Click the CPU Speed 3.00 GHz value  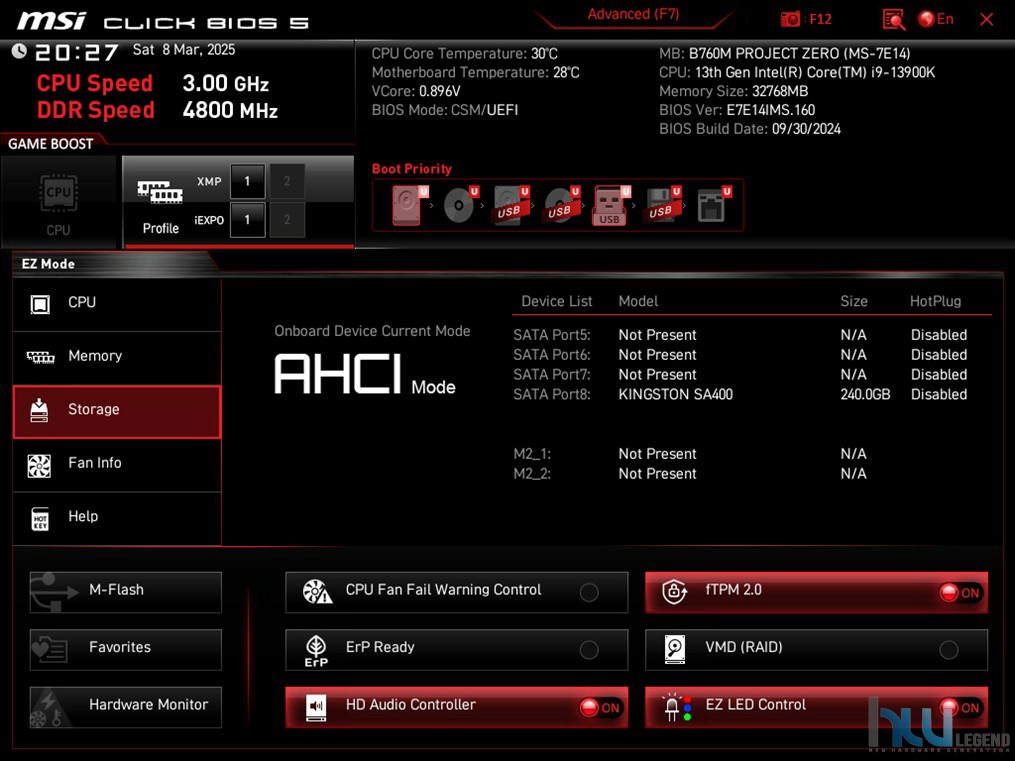point(225,83)
